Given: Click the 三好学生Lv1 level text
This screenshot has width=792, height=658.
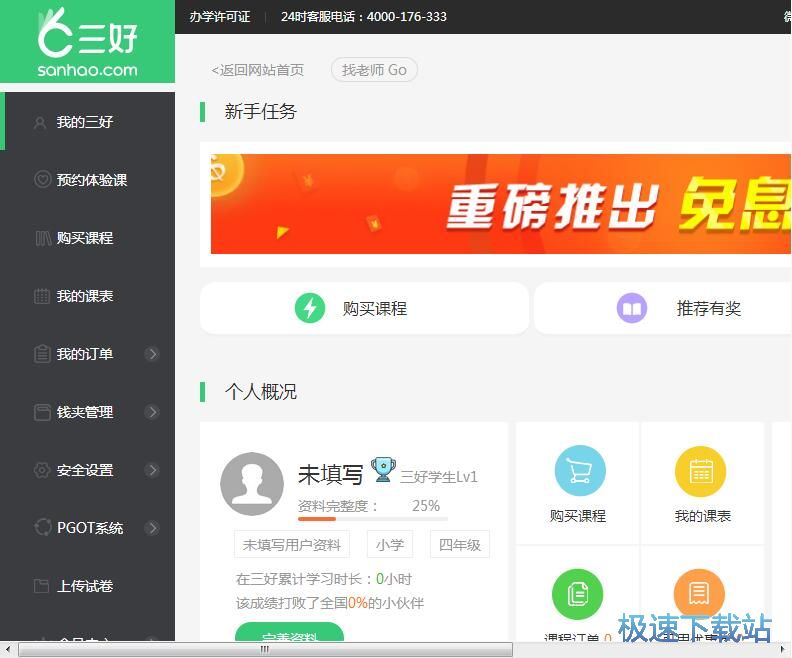Looking at the screenshot, I should pyautogui.click(x=438, y=476).
